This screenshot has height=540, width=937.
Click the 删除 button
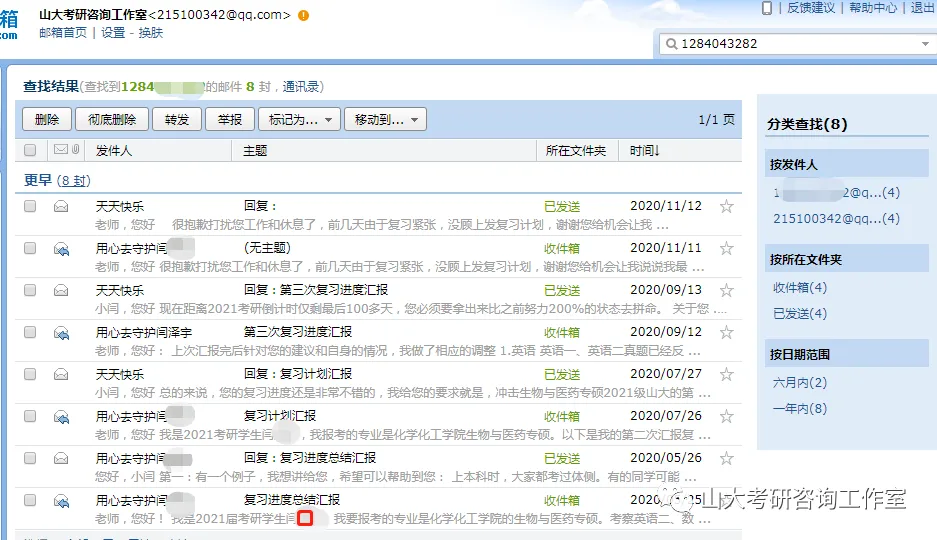pyautogui.click(x=47, y=119)
